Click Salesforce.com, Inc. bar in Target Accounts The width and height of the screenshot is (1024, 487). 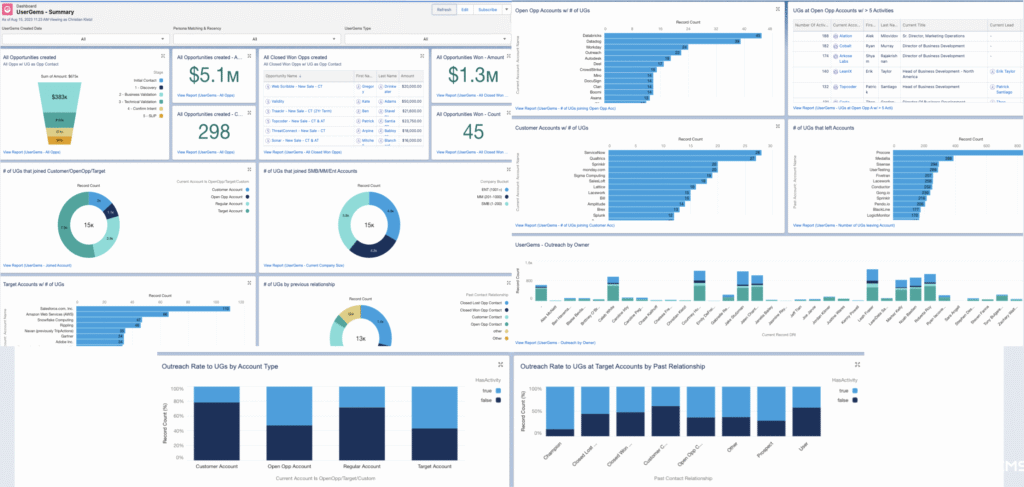click(153, 308)
